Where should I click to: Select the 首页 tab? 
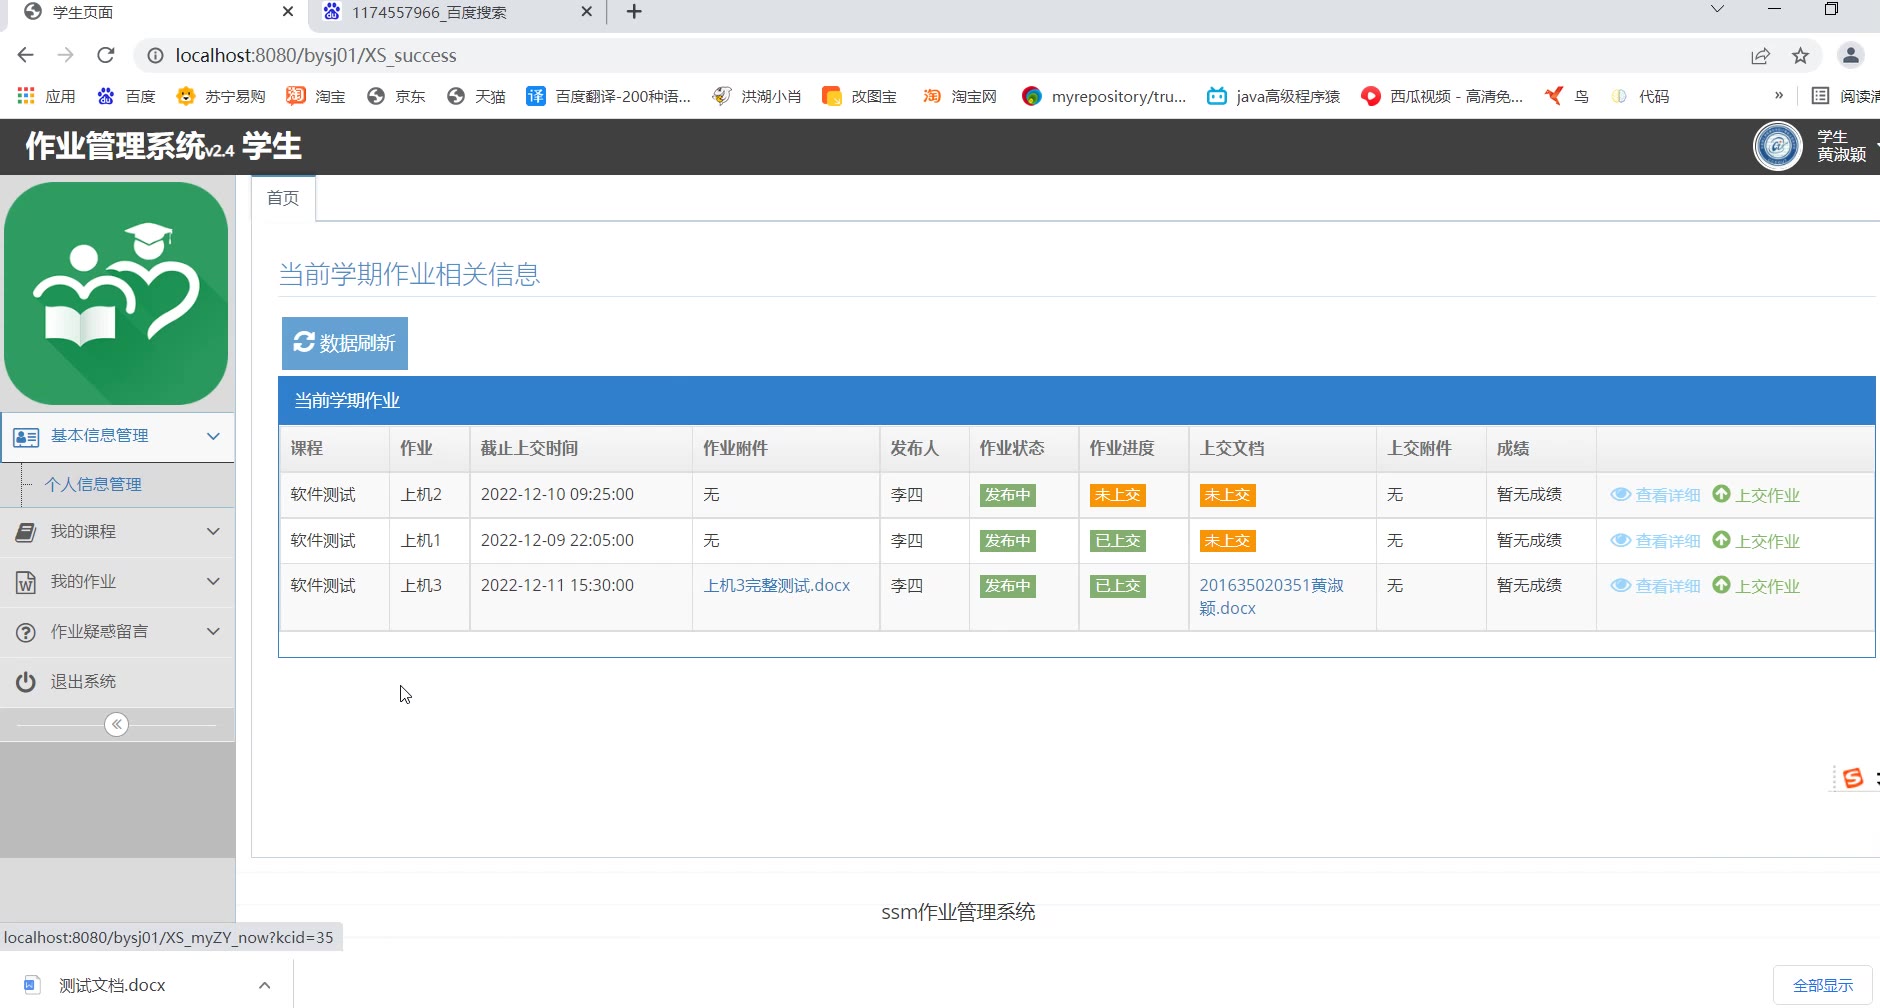(x=283, y=198)
